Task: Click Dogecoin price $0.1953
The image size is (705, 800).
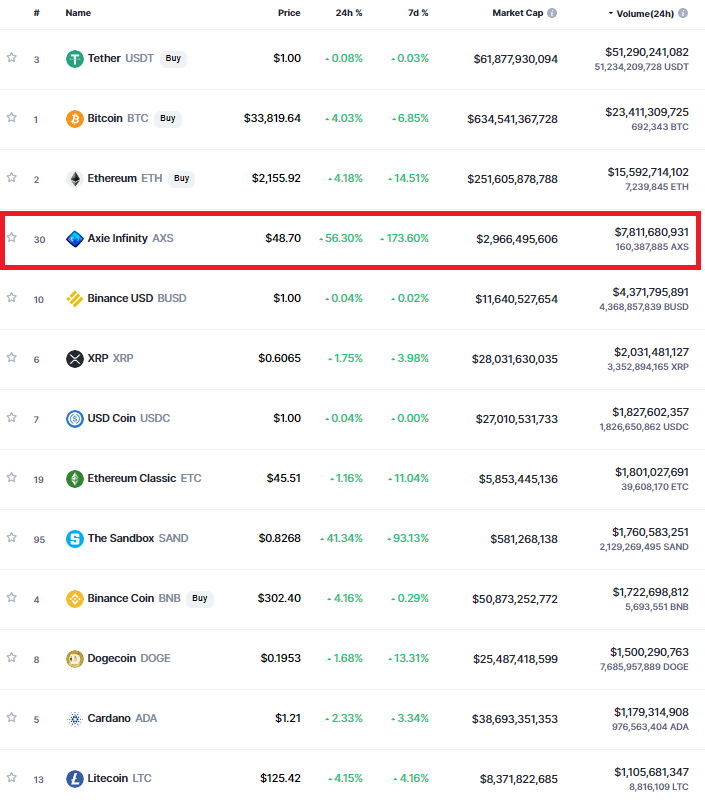Action: coord(281,659)
